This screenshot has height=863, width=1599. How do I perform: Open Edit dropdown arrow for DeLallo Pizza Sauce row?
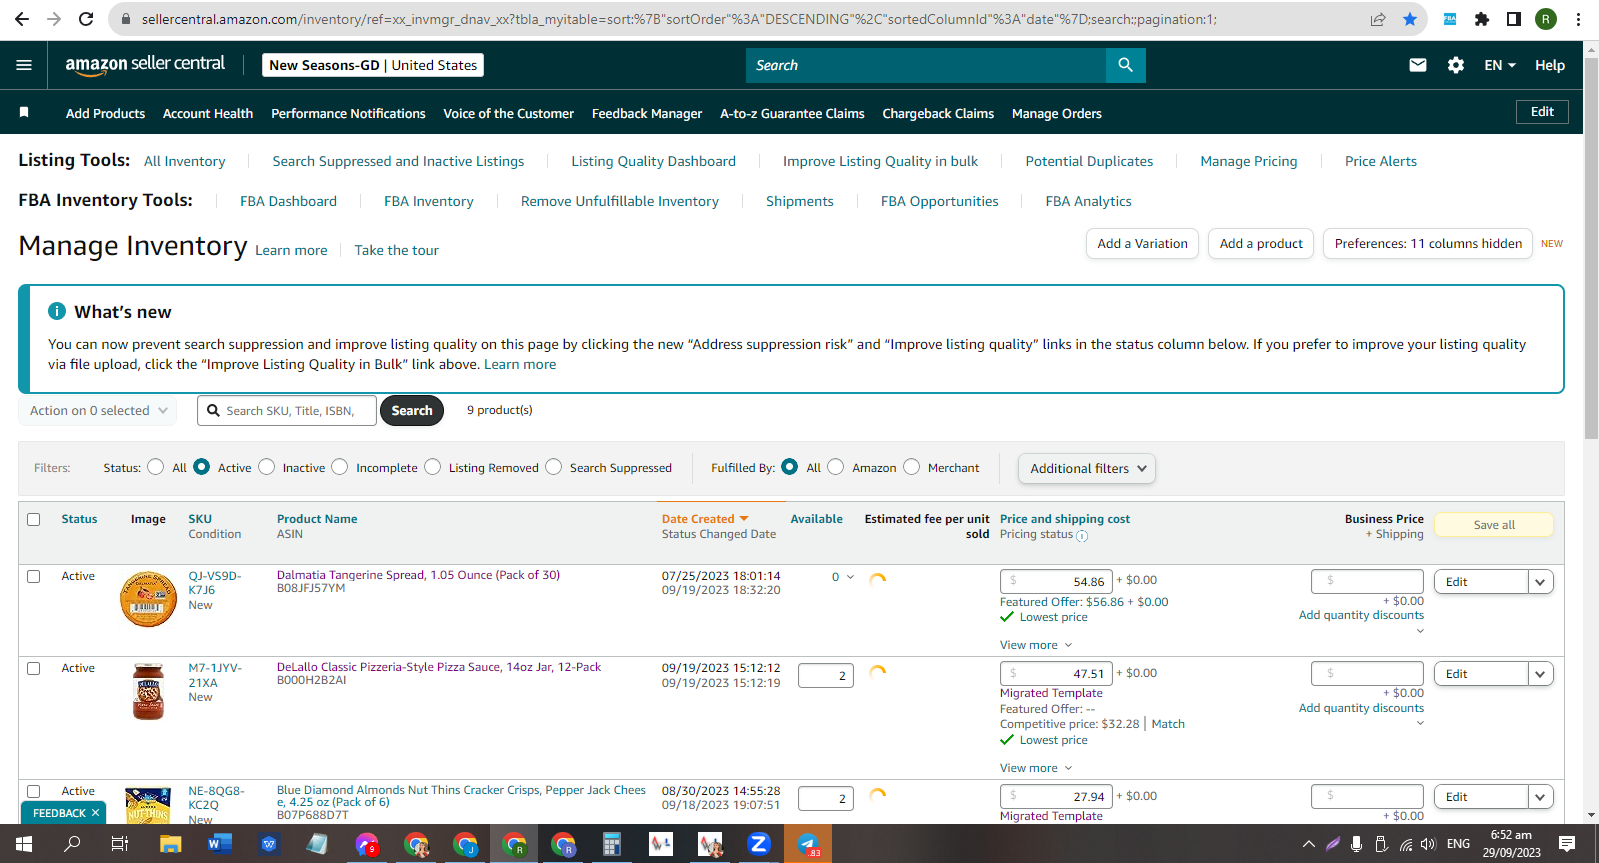(1541, 674)
